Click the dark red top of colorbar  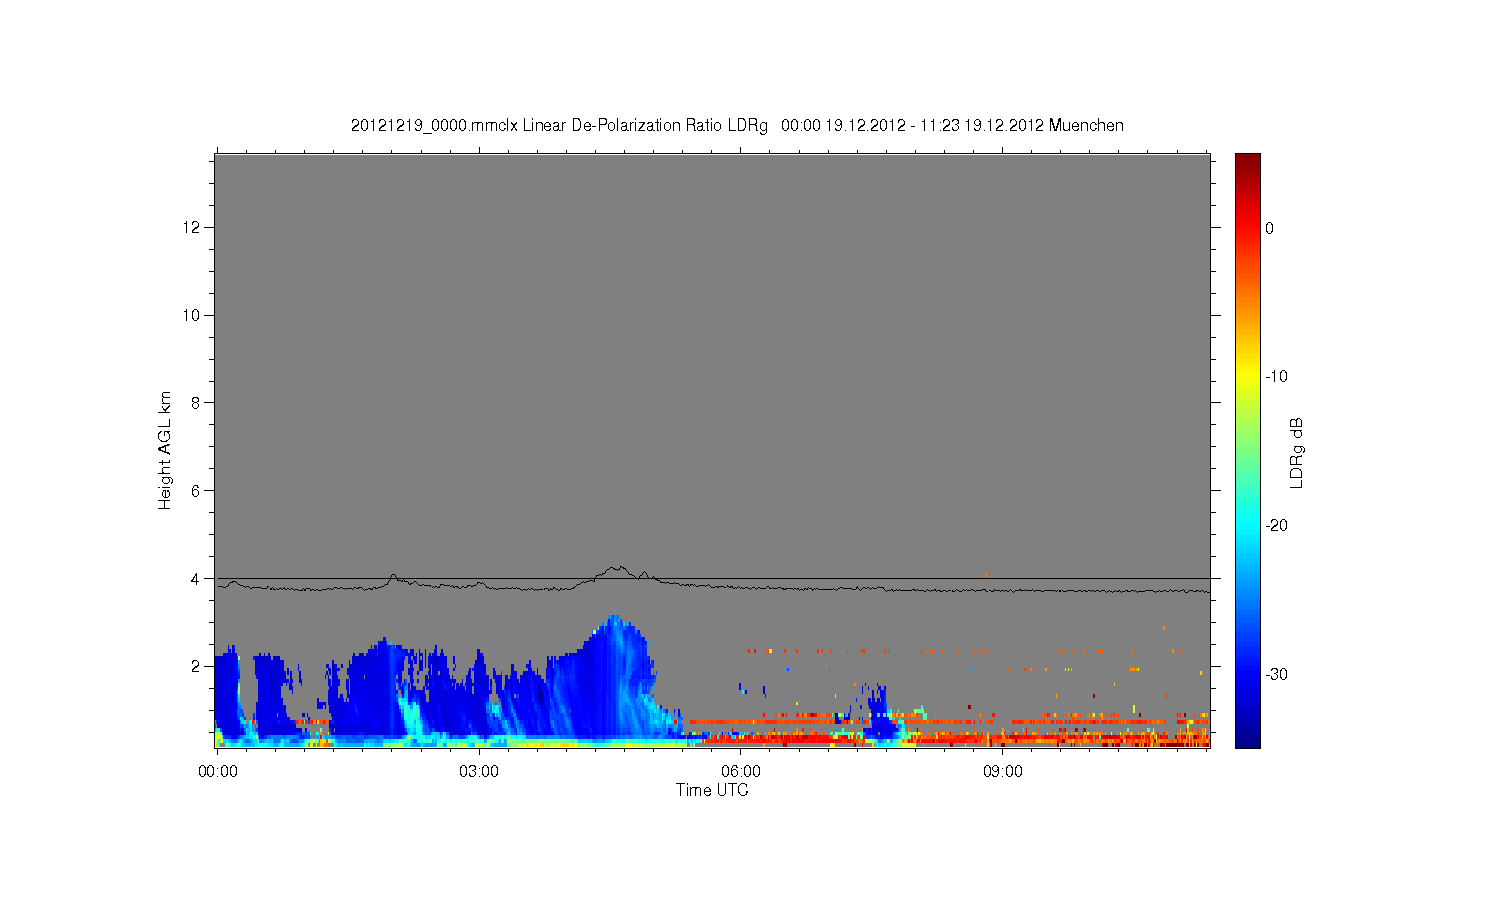pyautogui.click(x=1248, y=163)
